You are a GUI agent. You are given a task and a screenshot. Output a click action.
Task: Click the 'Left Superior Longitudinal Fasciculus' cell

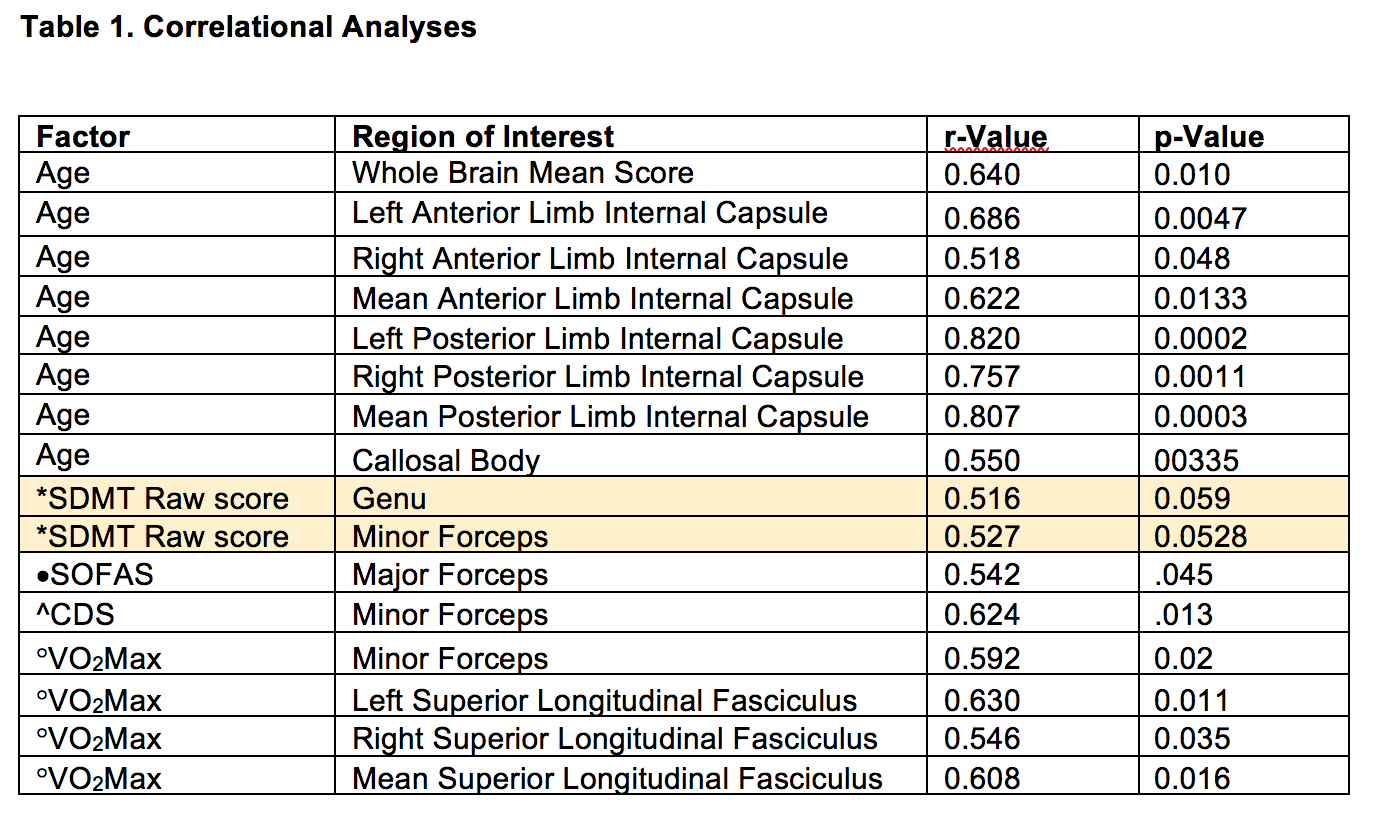click(604, 701)
